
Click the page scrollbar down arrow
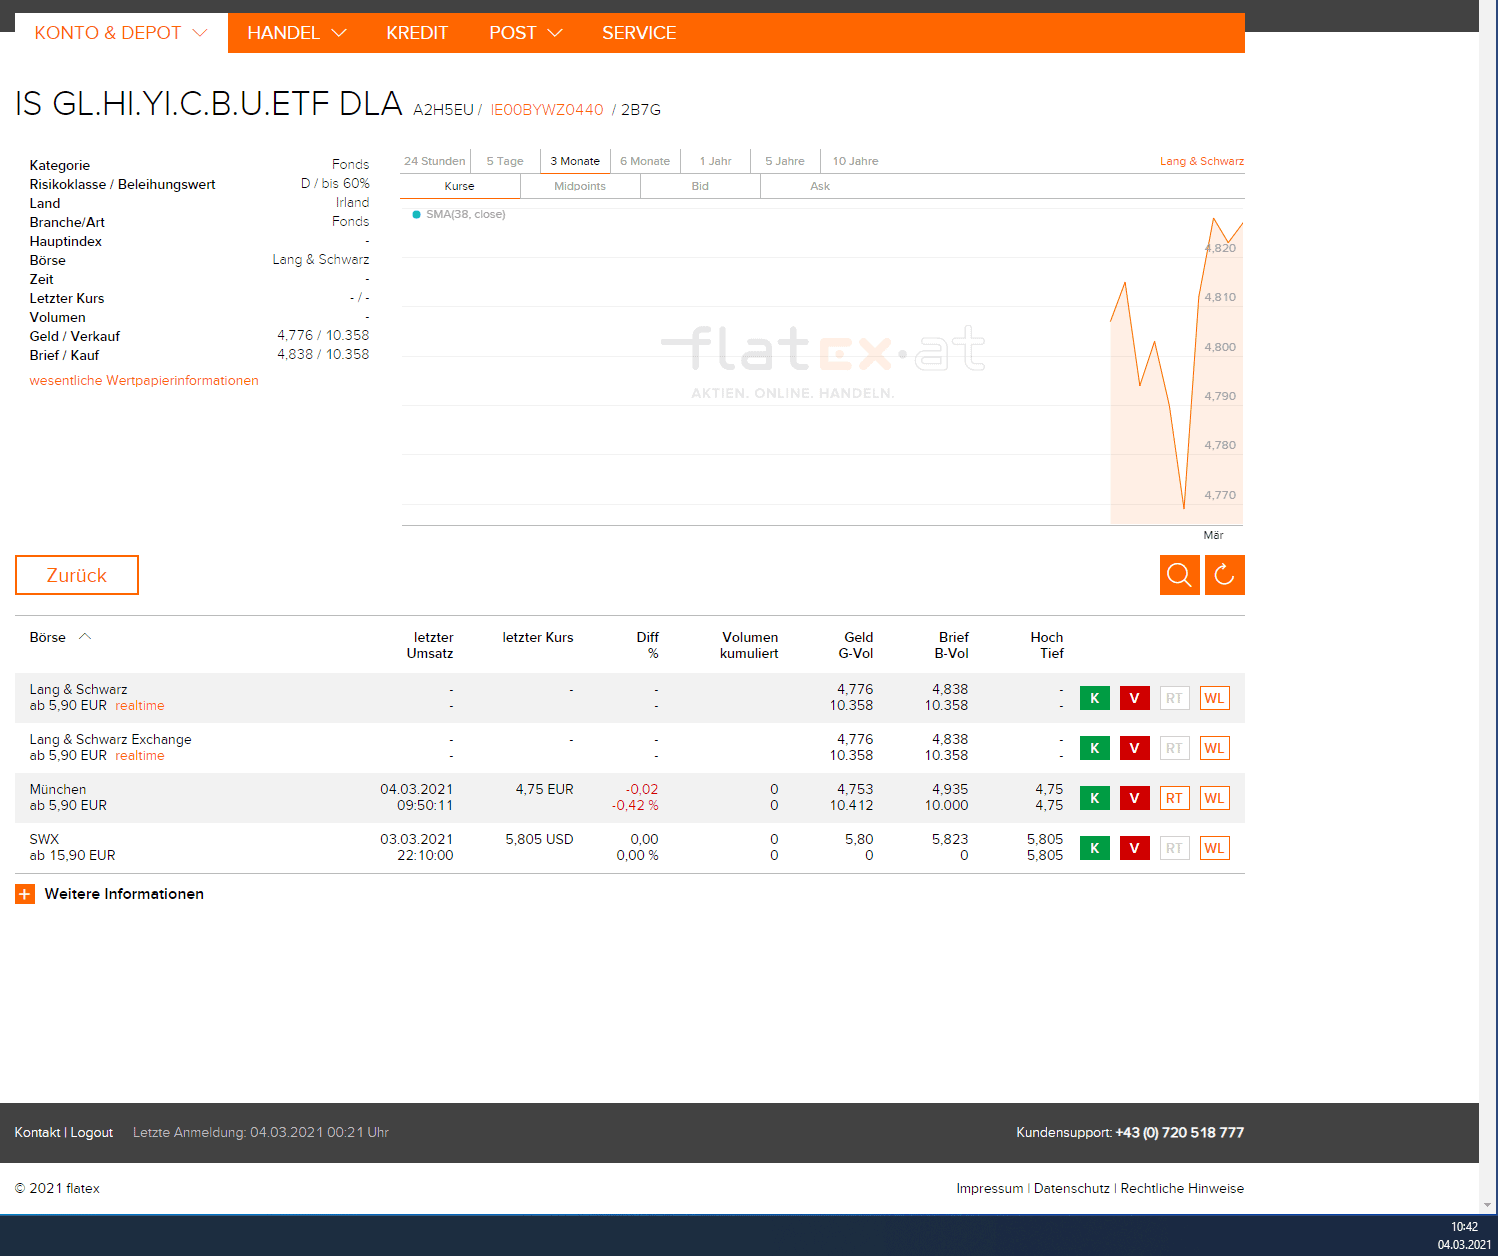(1488, 1206)
